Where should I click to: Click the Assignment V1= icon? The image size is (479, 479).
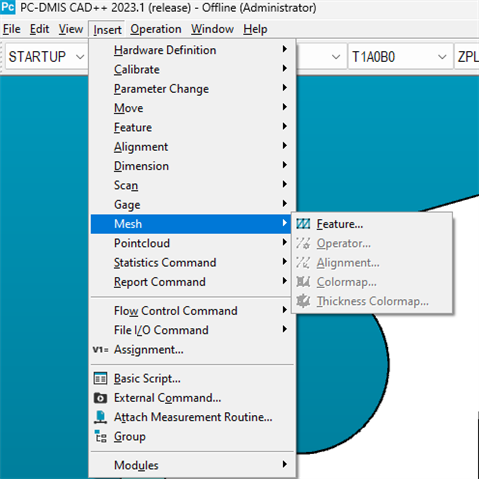[100, 350]
